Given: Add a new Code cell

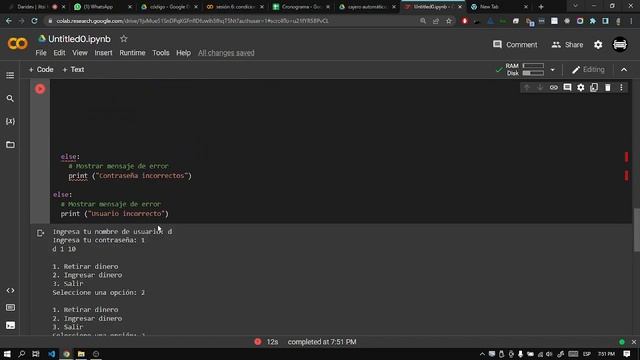Looking at the screenshot, I should [41, 70].
